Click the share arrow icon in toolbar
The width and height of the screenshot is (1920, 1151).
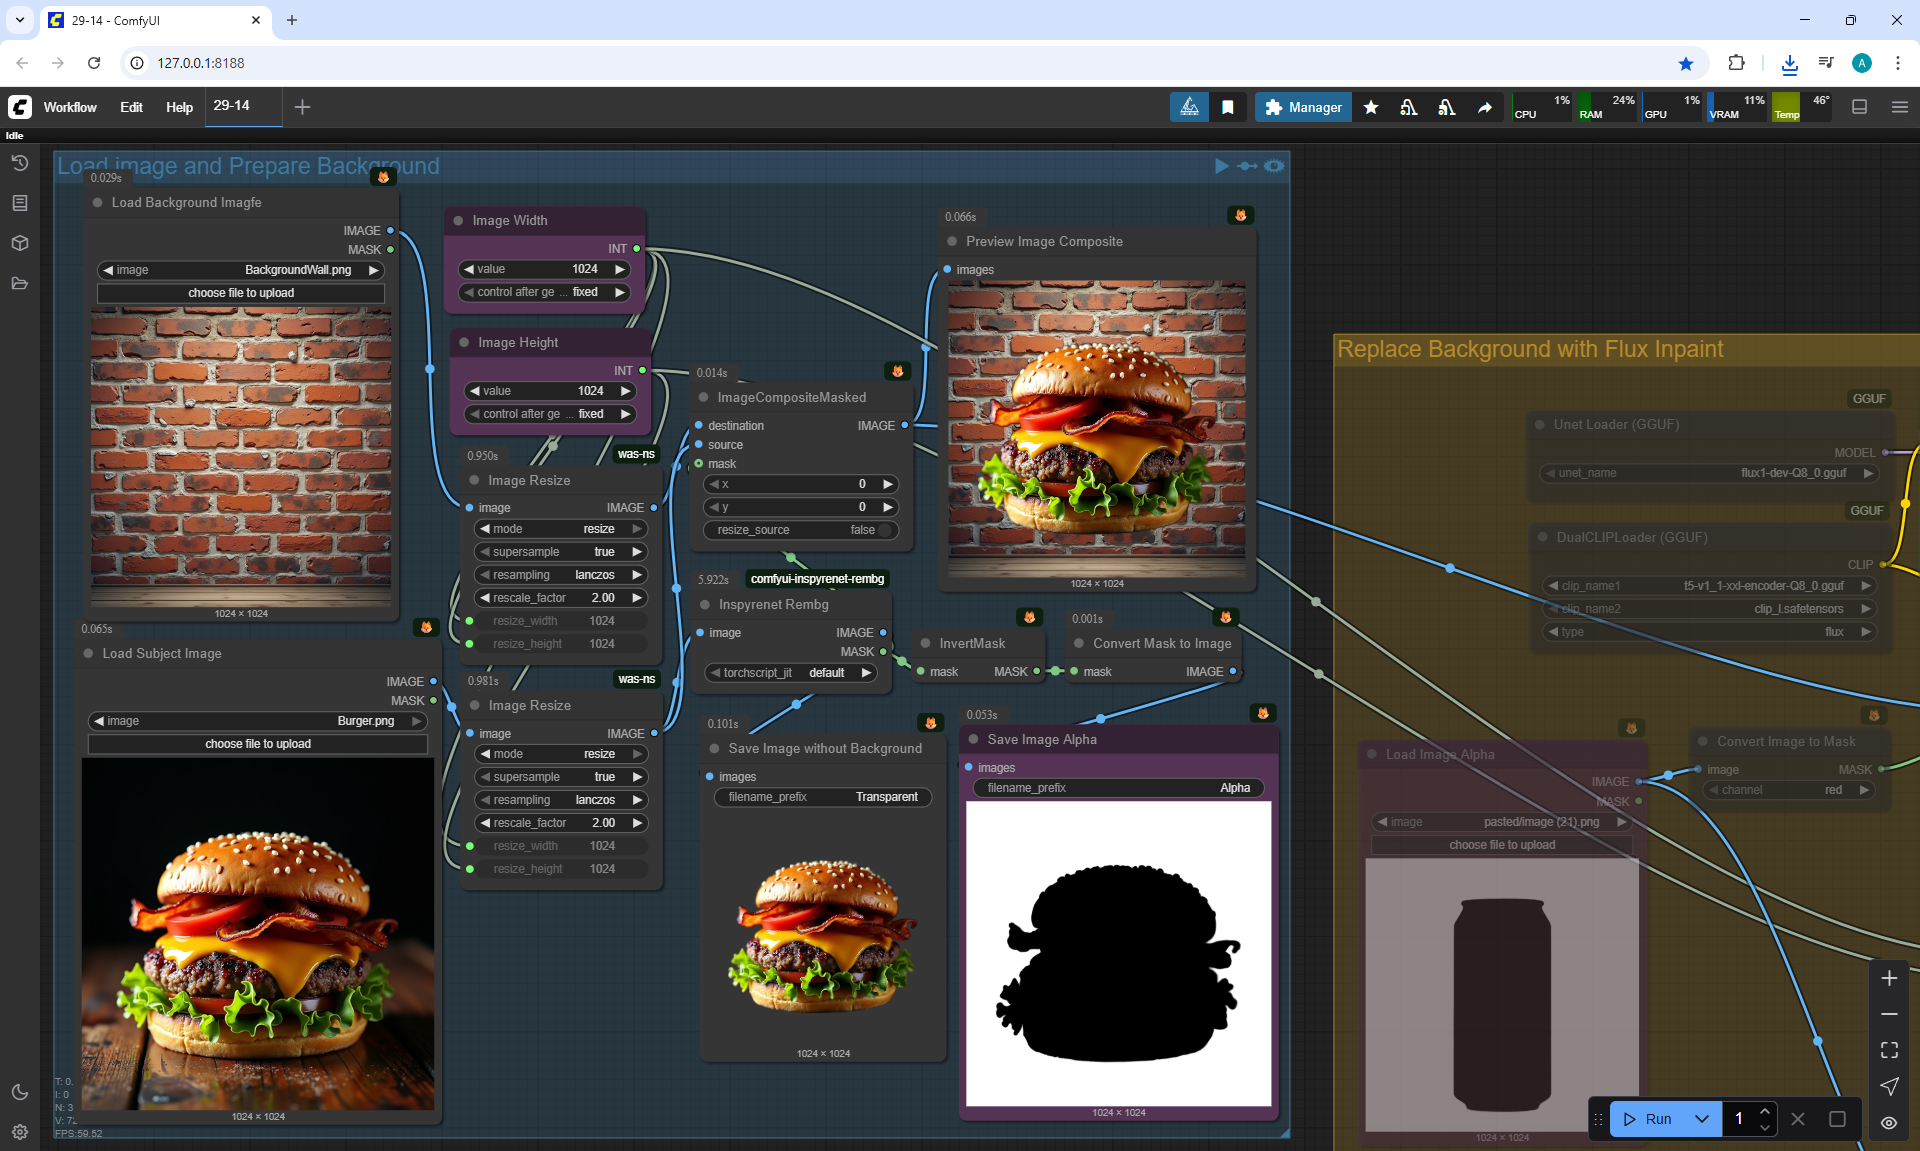1485,107
